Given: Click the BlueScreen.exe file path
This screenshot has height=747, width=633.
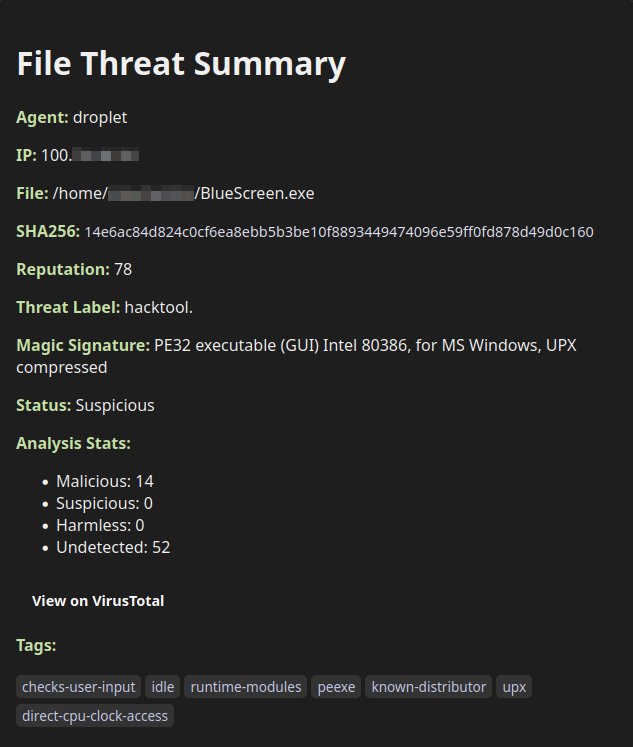Looking at the screenshot, I should [183, 193].
